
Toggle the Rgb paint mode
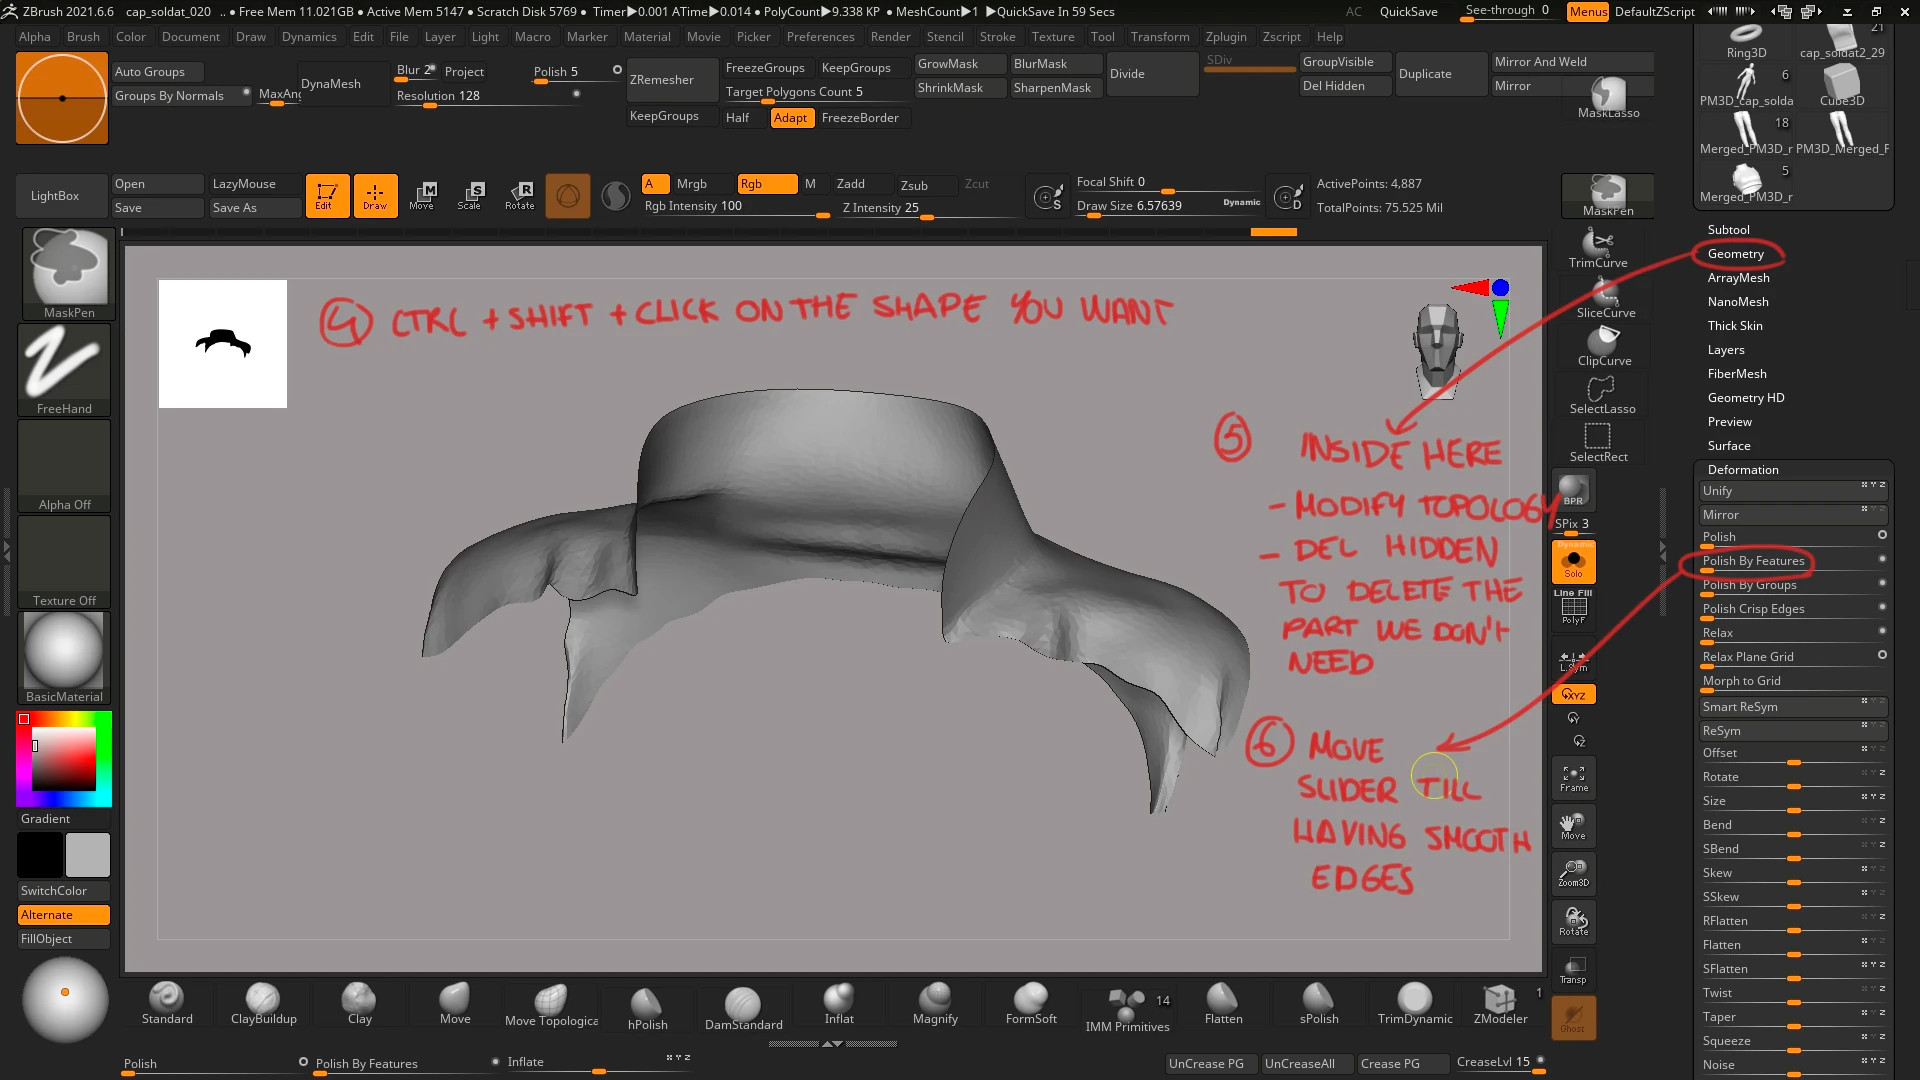[766, 184]
